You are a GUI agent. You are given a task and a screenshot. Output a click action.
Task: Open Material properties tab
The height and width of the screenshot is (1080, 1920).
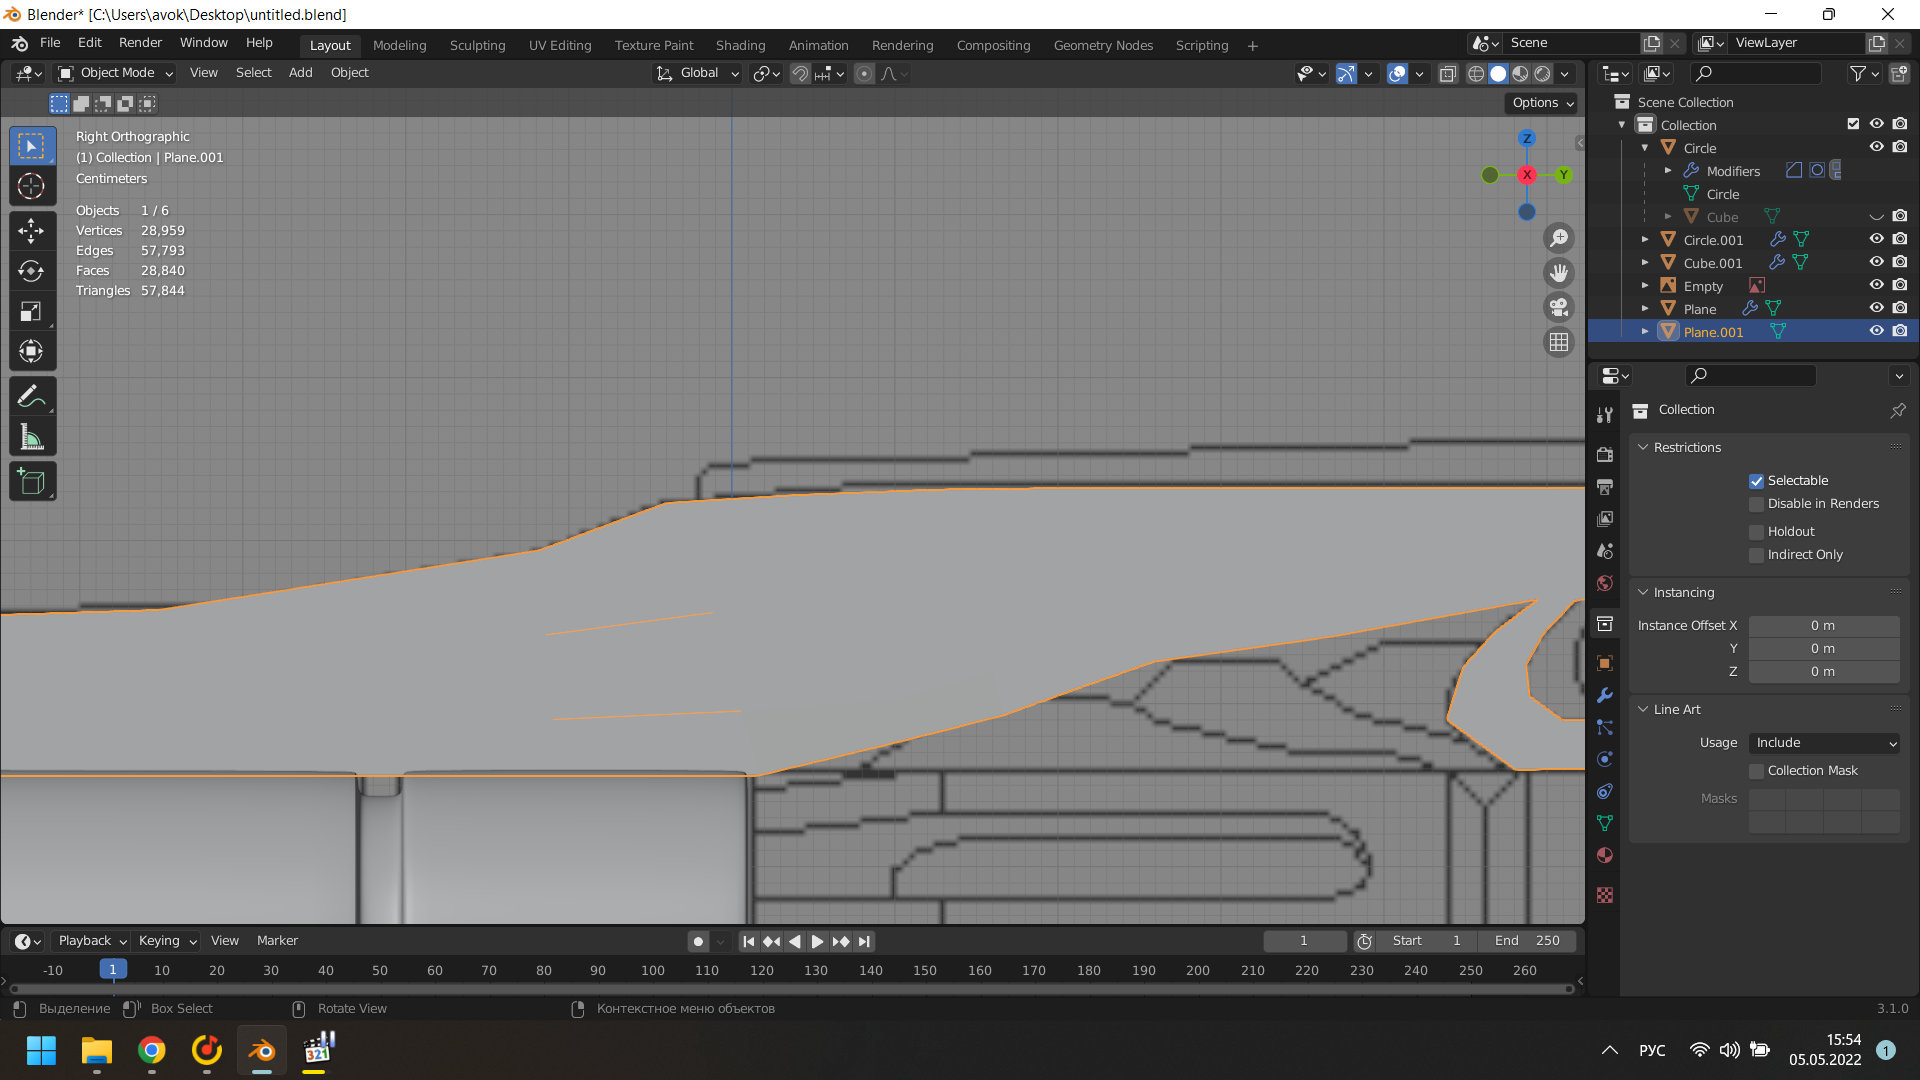(1605, 856)
